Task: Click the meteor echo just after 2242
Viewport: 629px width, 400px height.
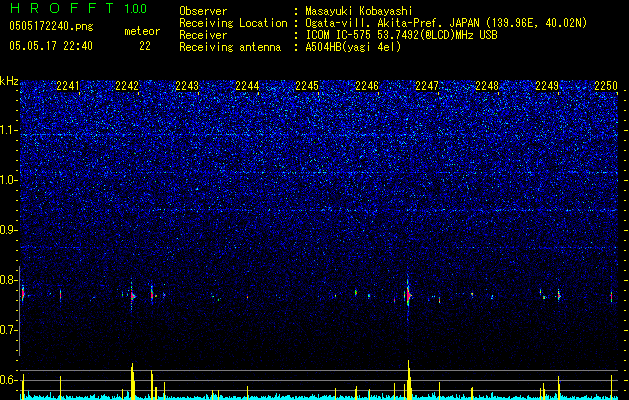Action: (x=132, y=296)
